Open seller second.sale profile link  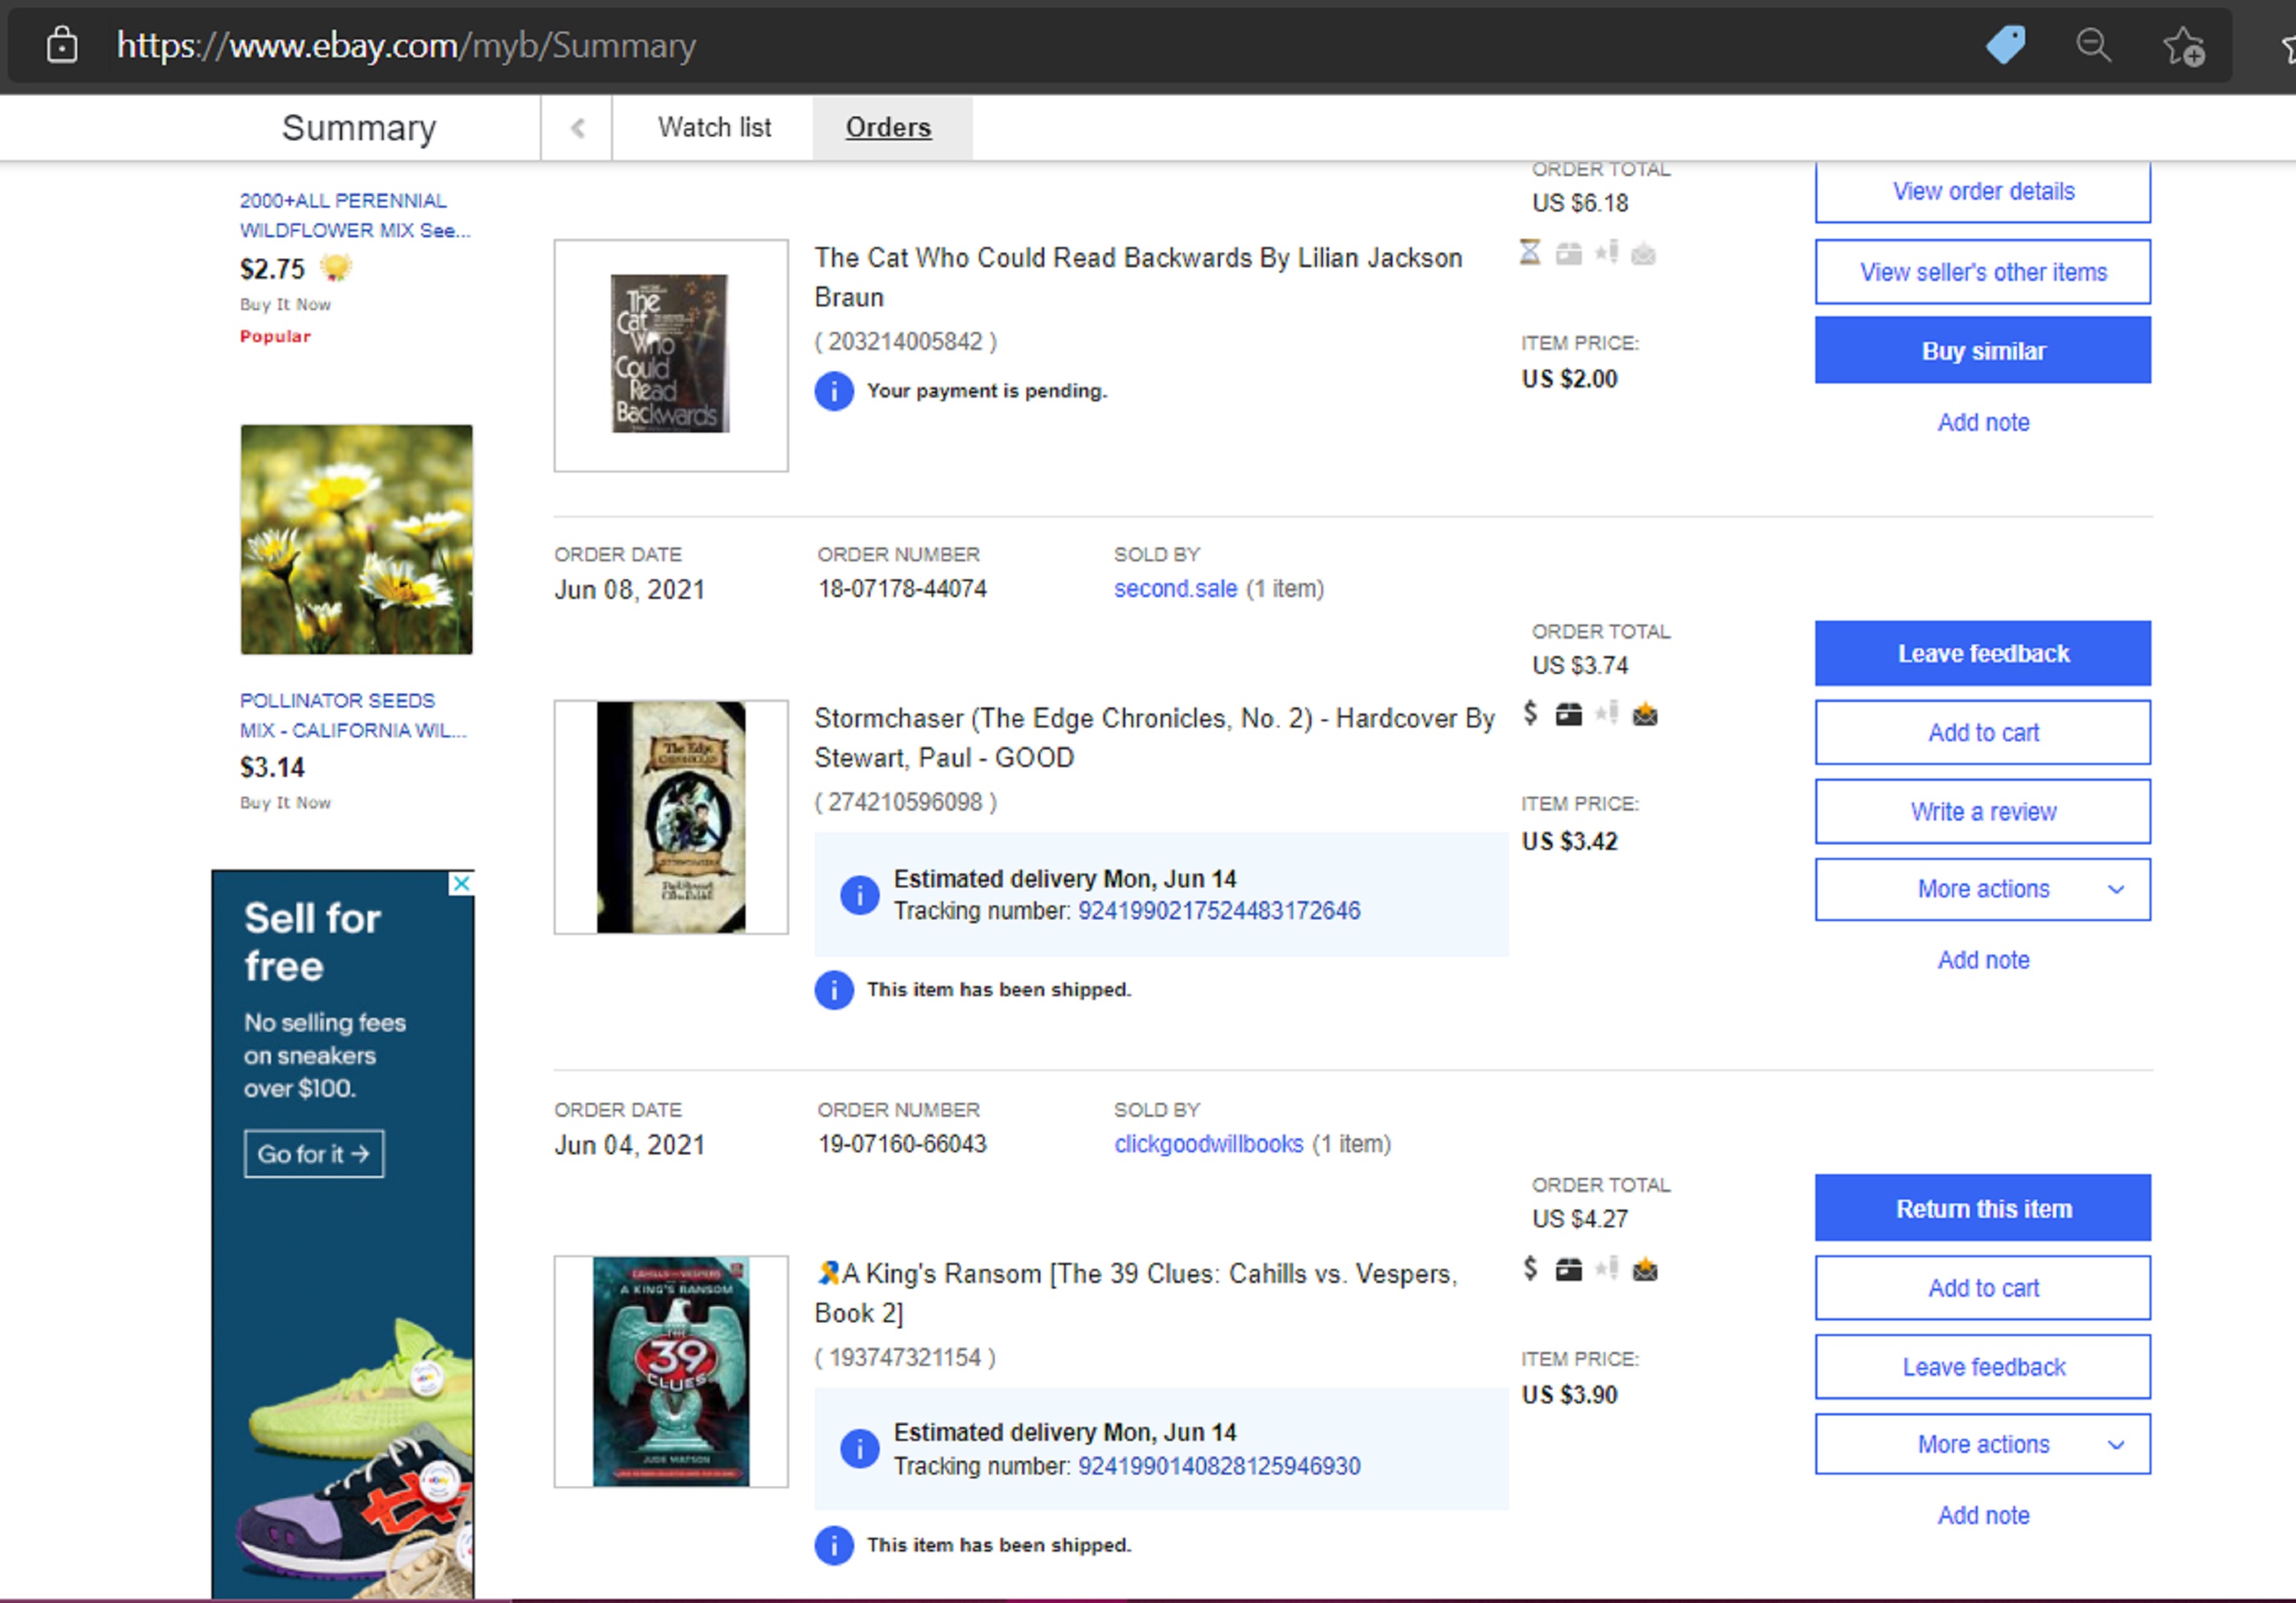click(1175, 589)
